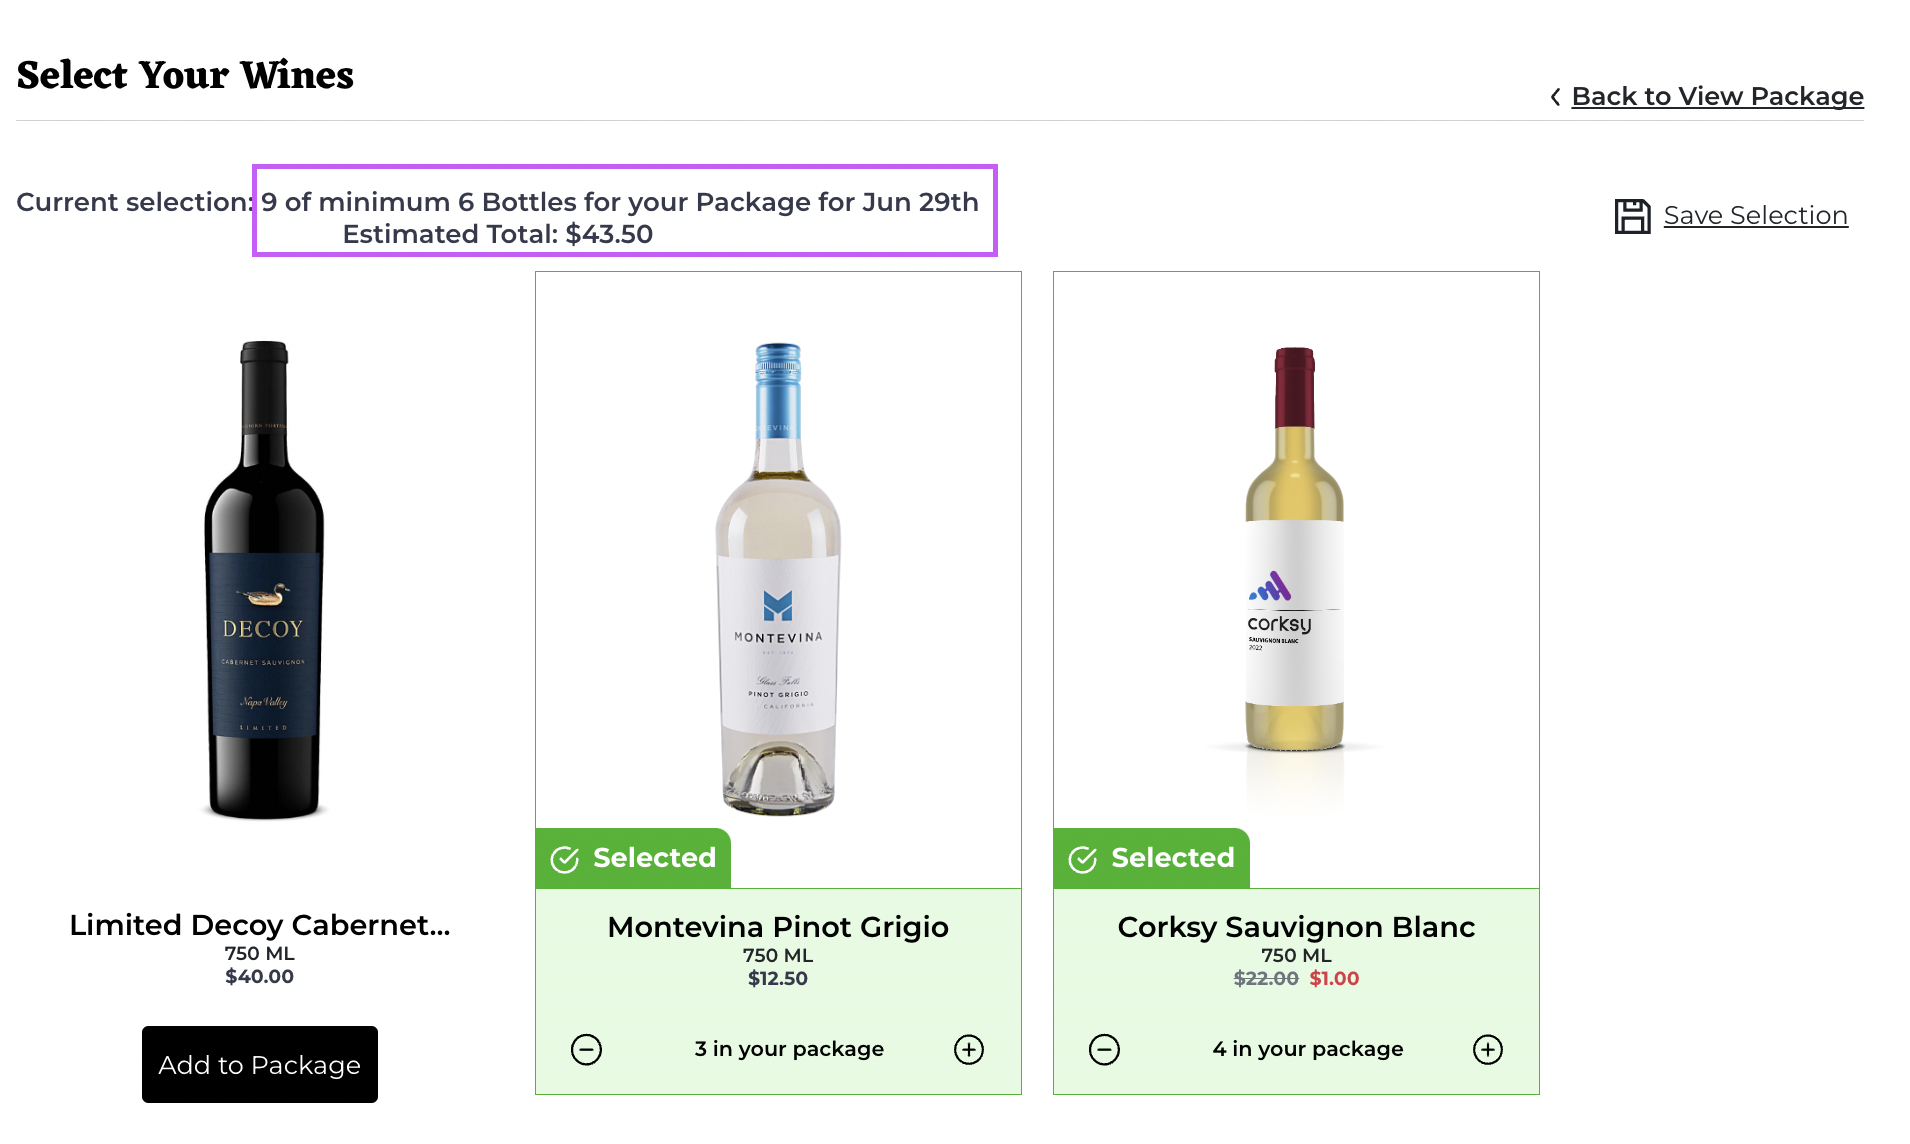Open the Decoy Cabernet bottle image

(x=264, y=580)
